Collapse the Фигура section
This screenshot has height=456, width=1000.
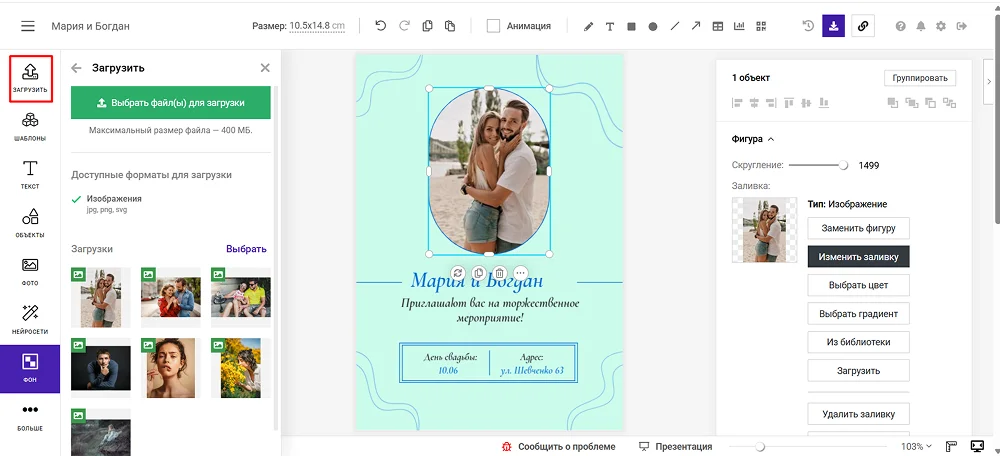point(770,139)
